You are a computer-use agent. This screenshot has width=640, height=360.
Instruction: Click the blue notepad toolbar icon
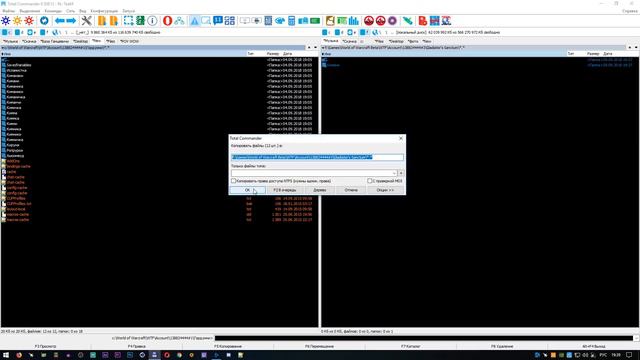click(x=268, y=20)
